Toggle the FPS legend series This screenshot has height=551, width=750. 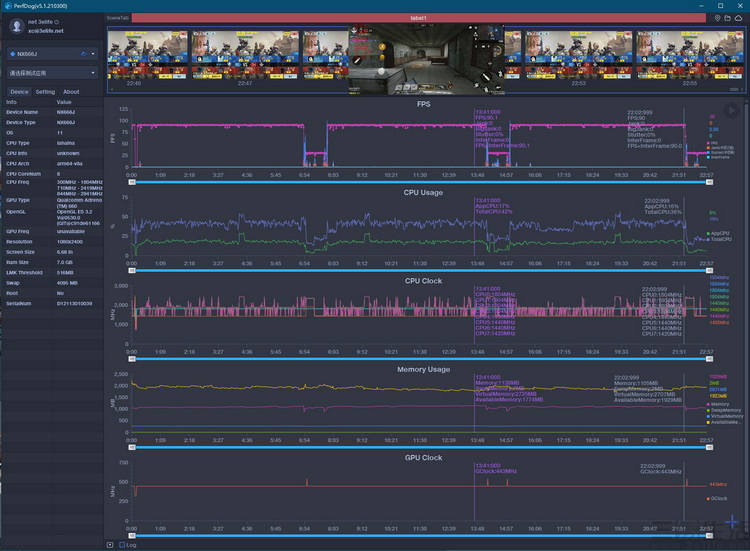(x=712, y=143)
